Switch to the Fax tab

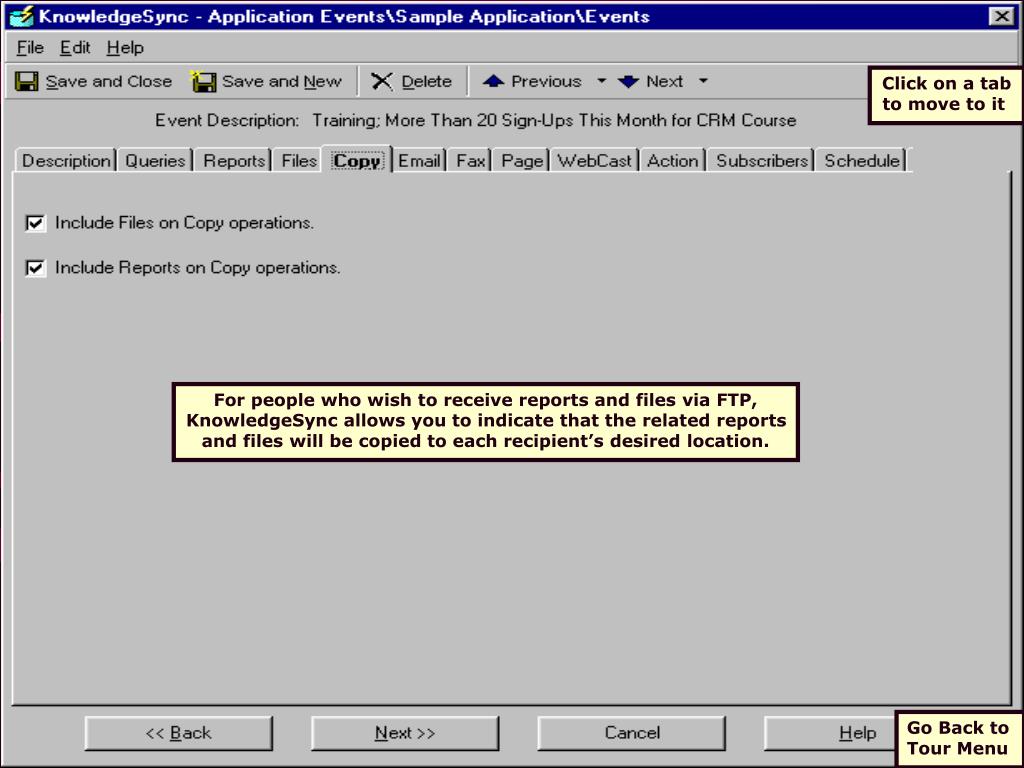tap(471, 161)
